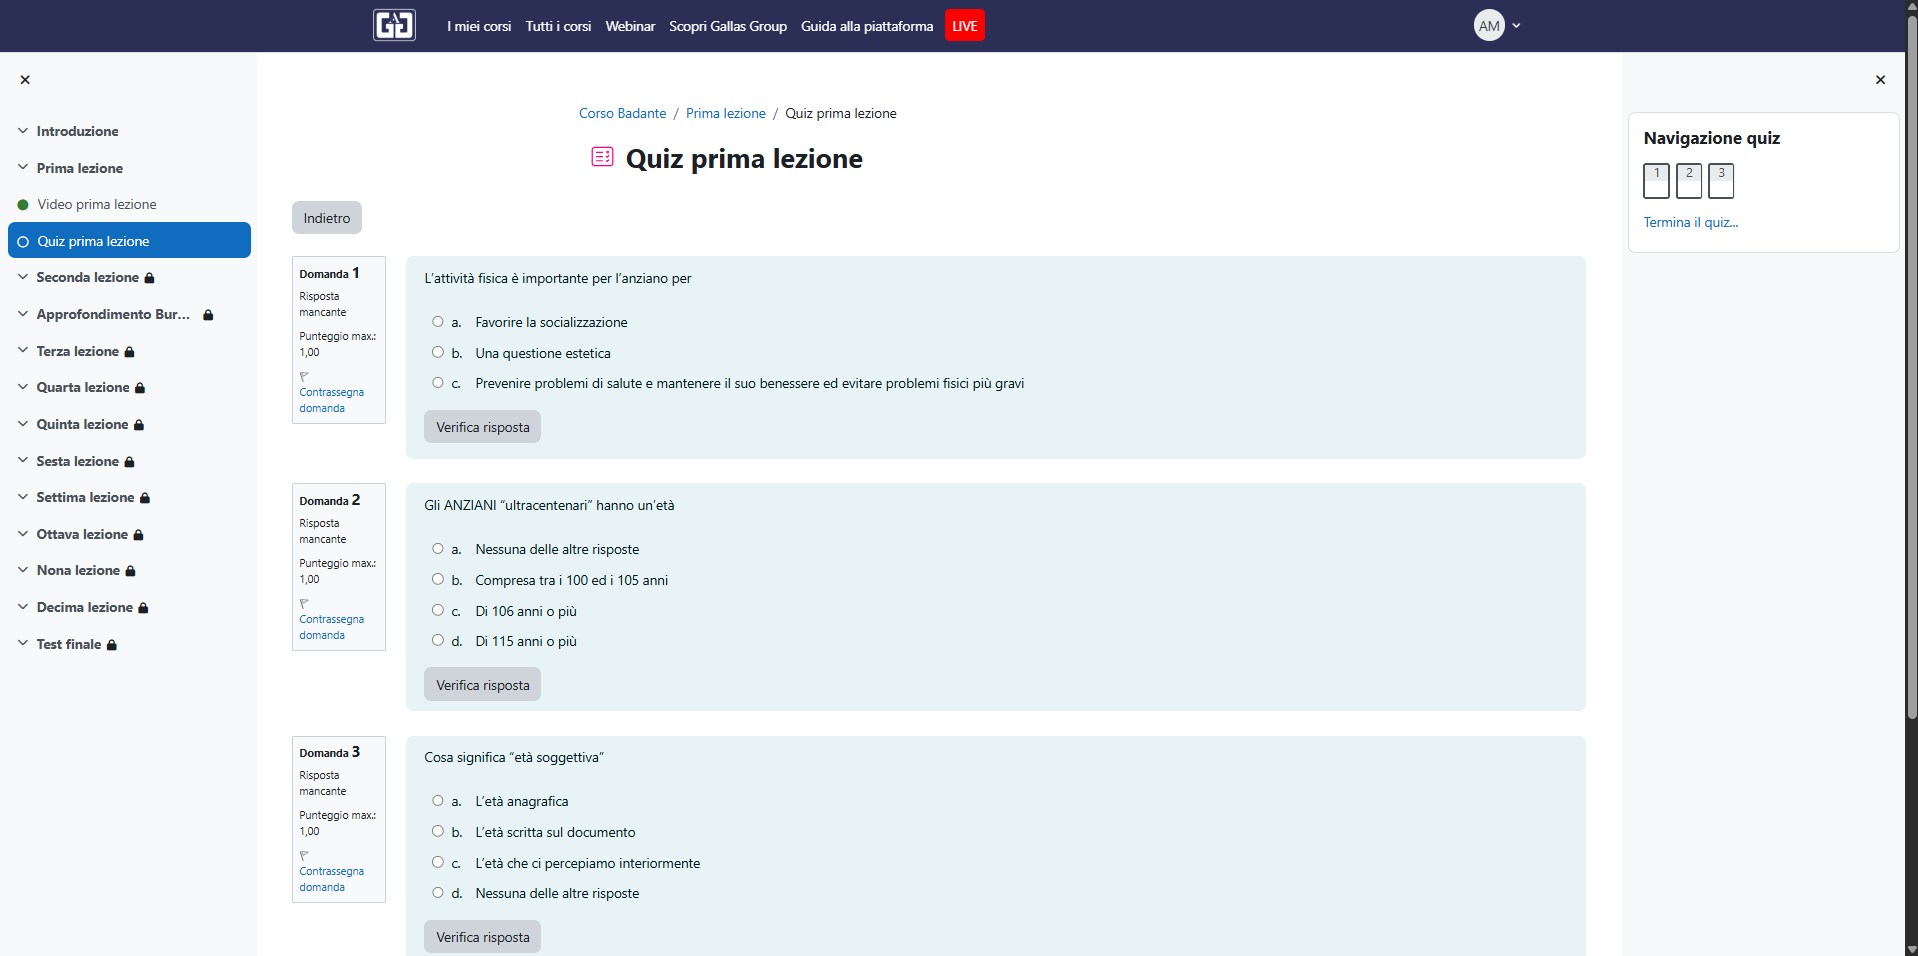
Task: Select 'Di 115 anni o più' for Domanda 2
Action: tap(437, 640)
